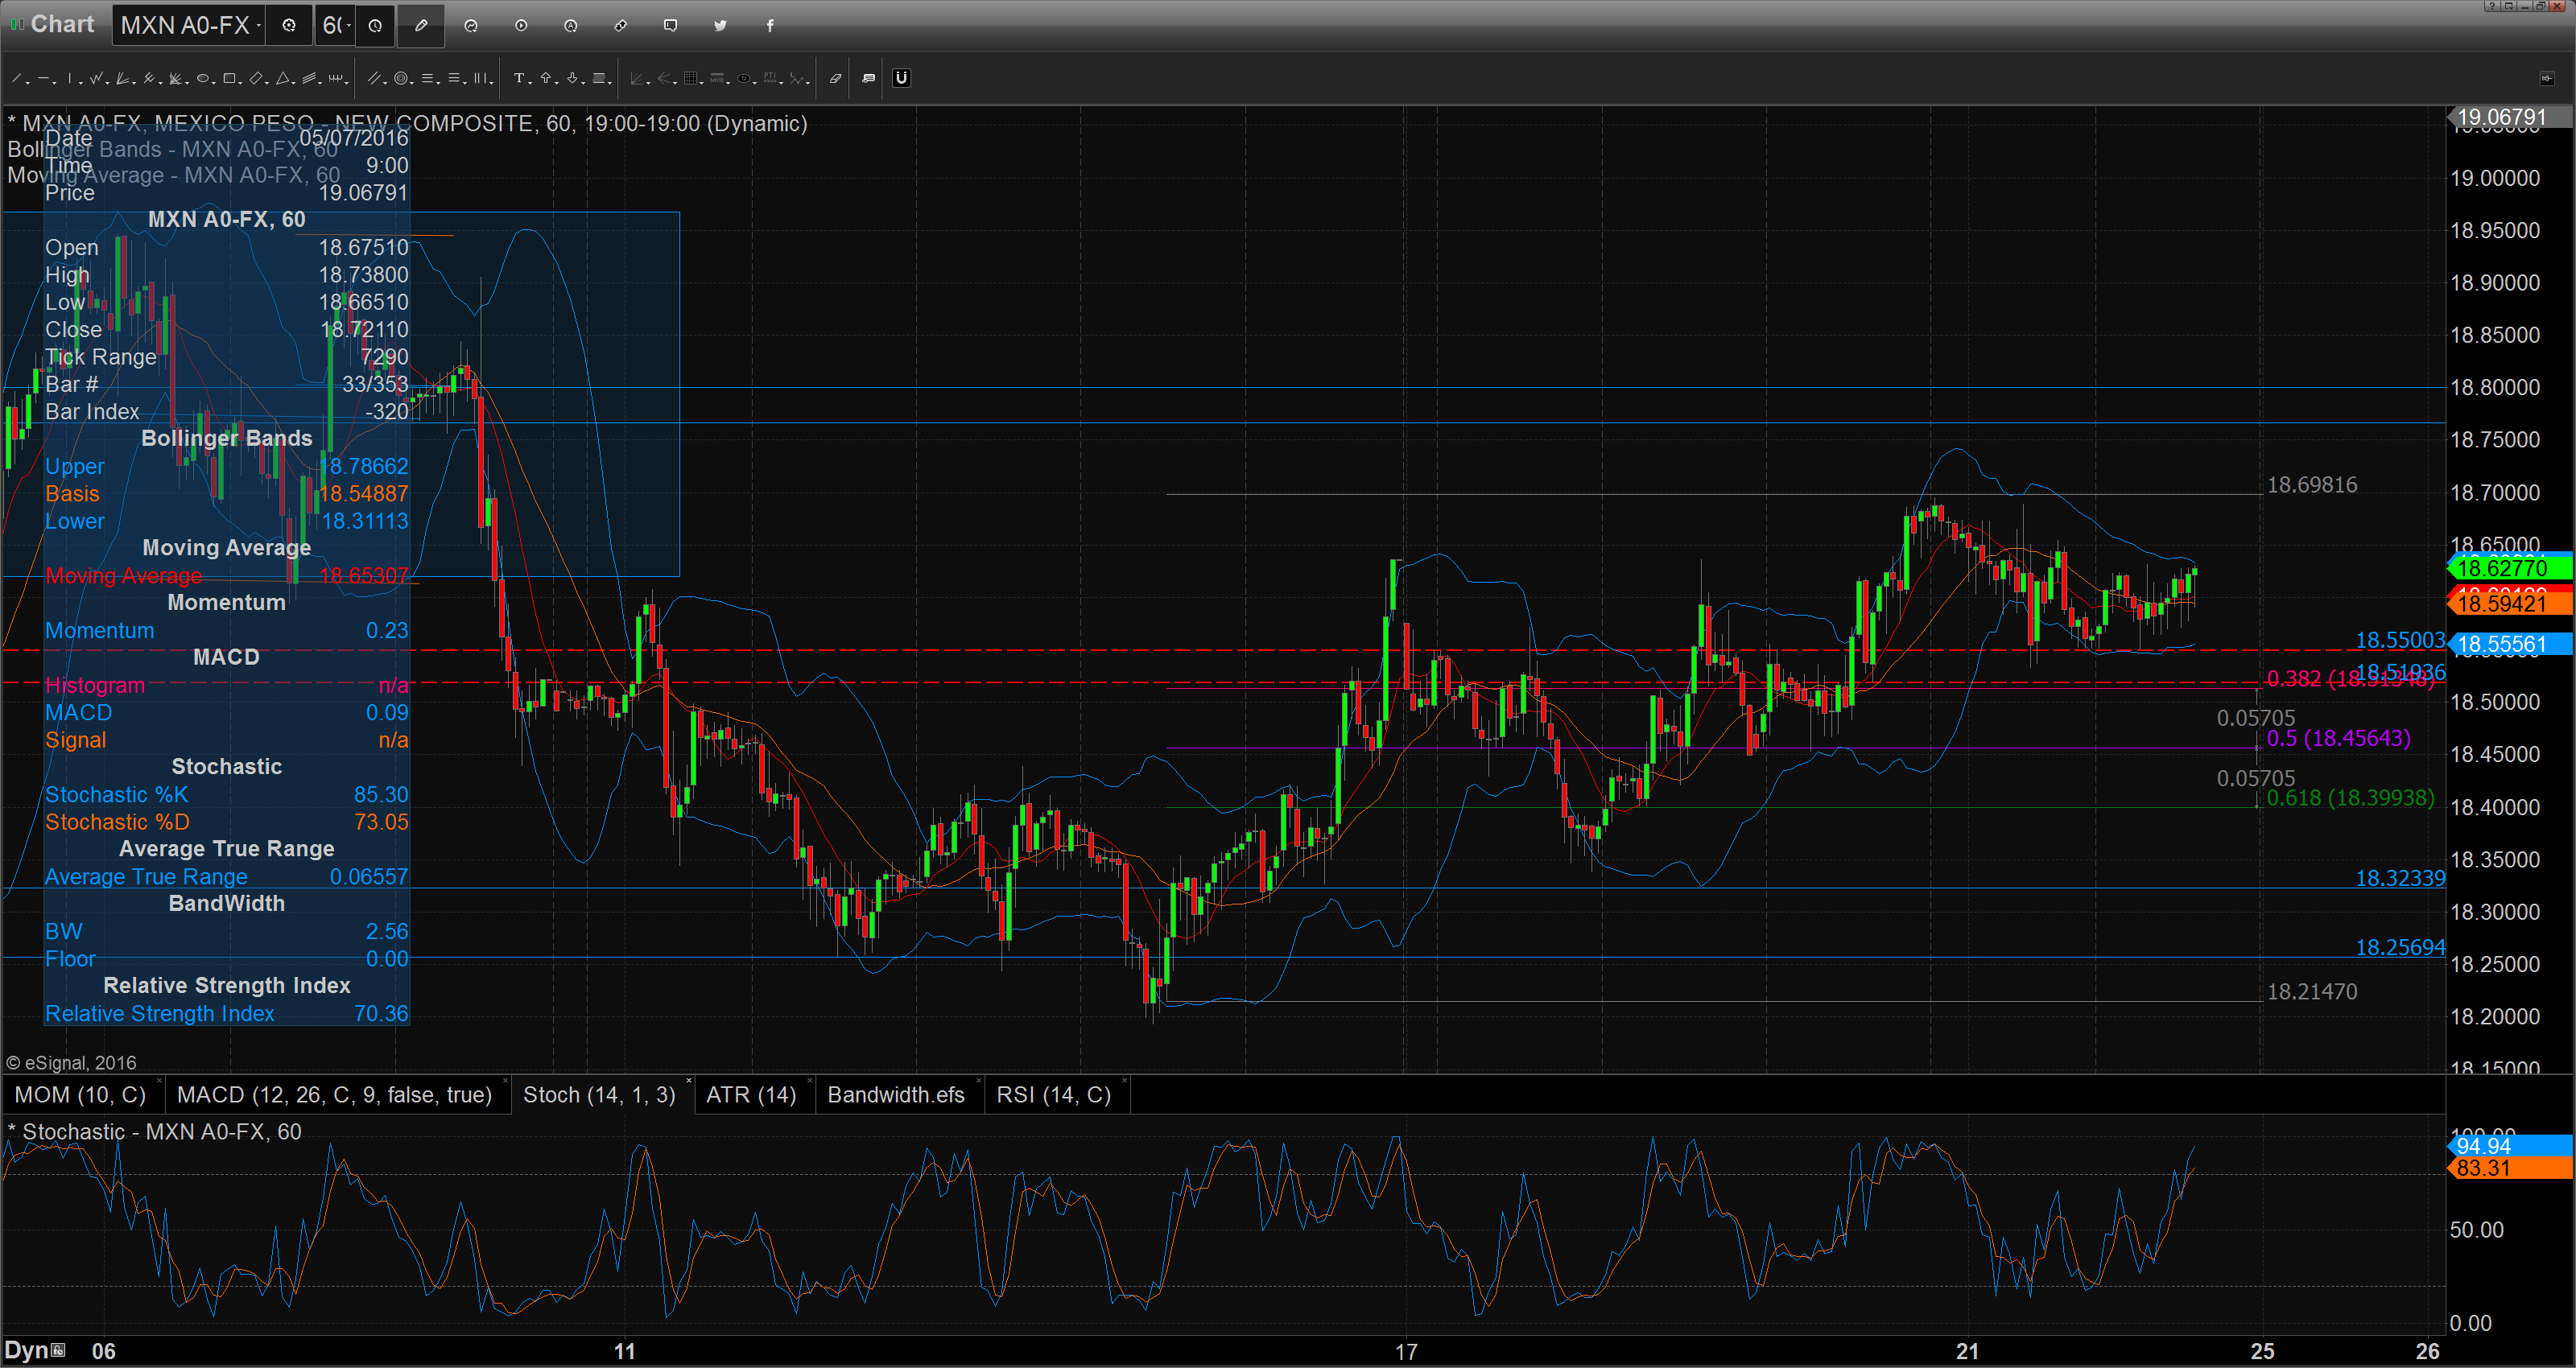Click the Relative Strength Index value row
This screenshot has height=1368, width=2576.
click(x=227, y=1014)
